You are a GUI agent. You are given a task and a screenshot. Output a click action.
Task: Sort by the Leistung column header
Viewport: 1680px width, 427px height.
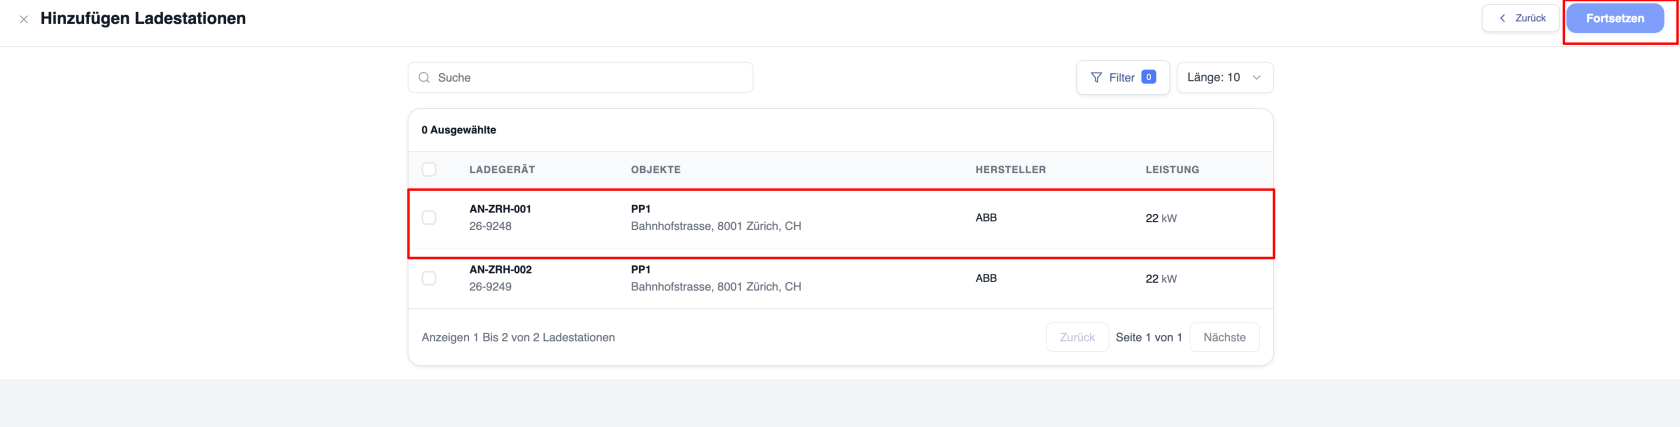pyautogui.click(x=1172, y=169)
